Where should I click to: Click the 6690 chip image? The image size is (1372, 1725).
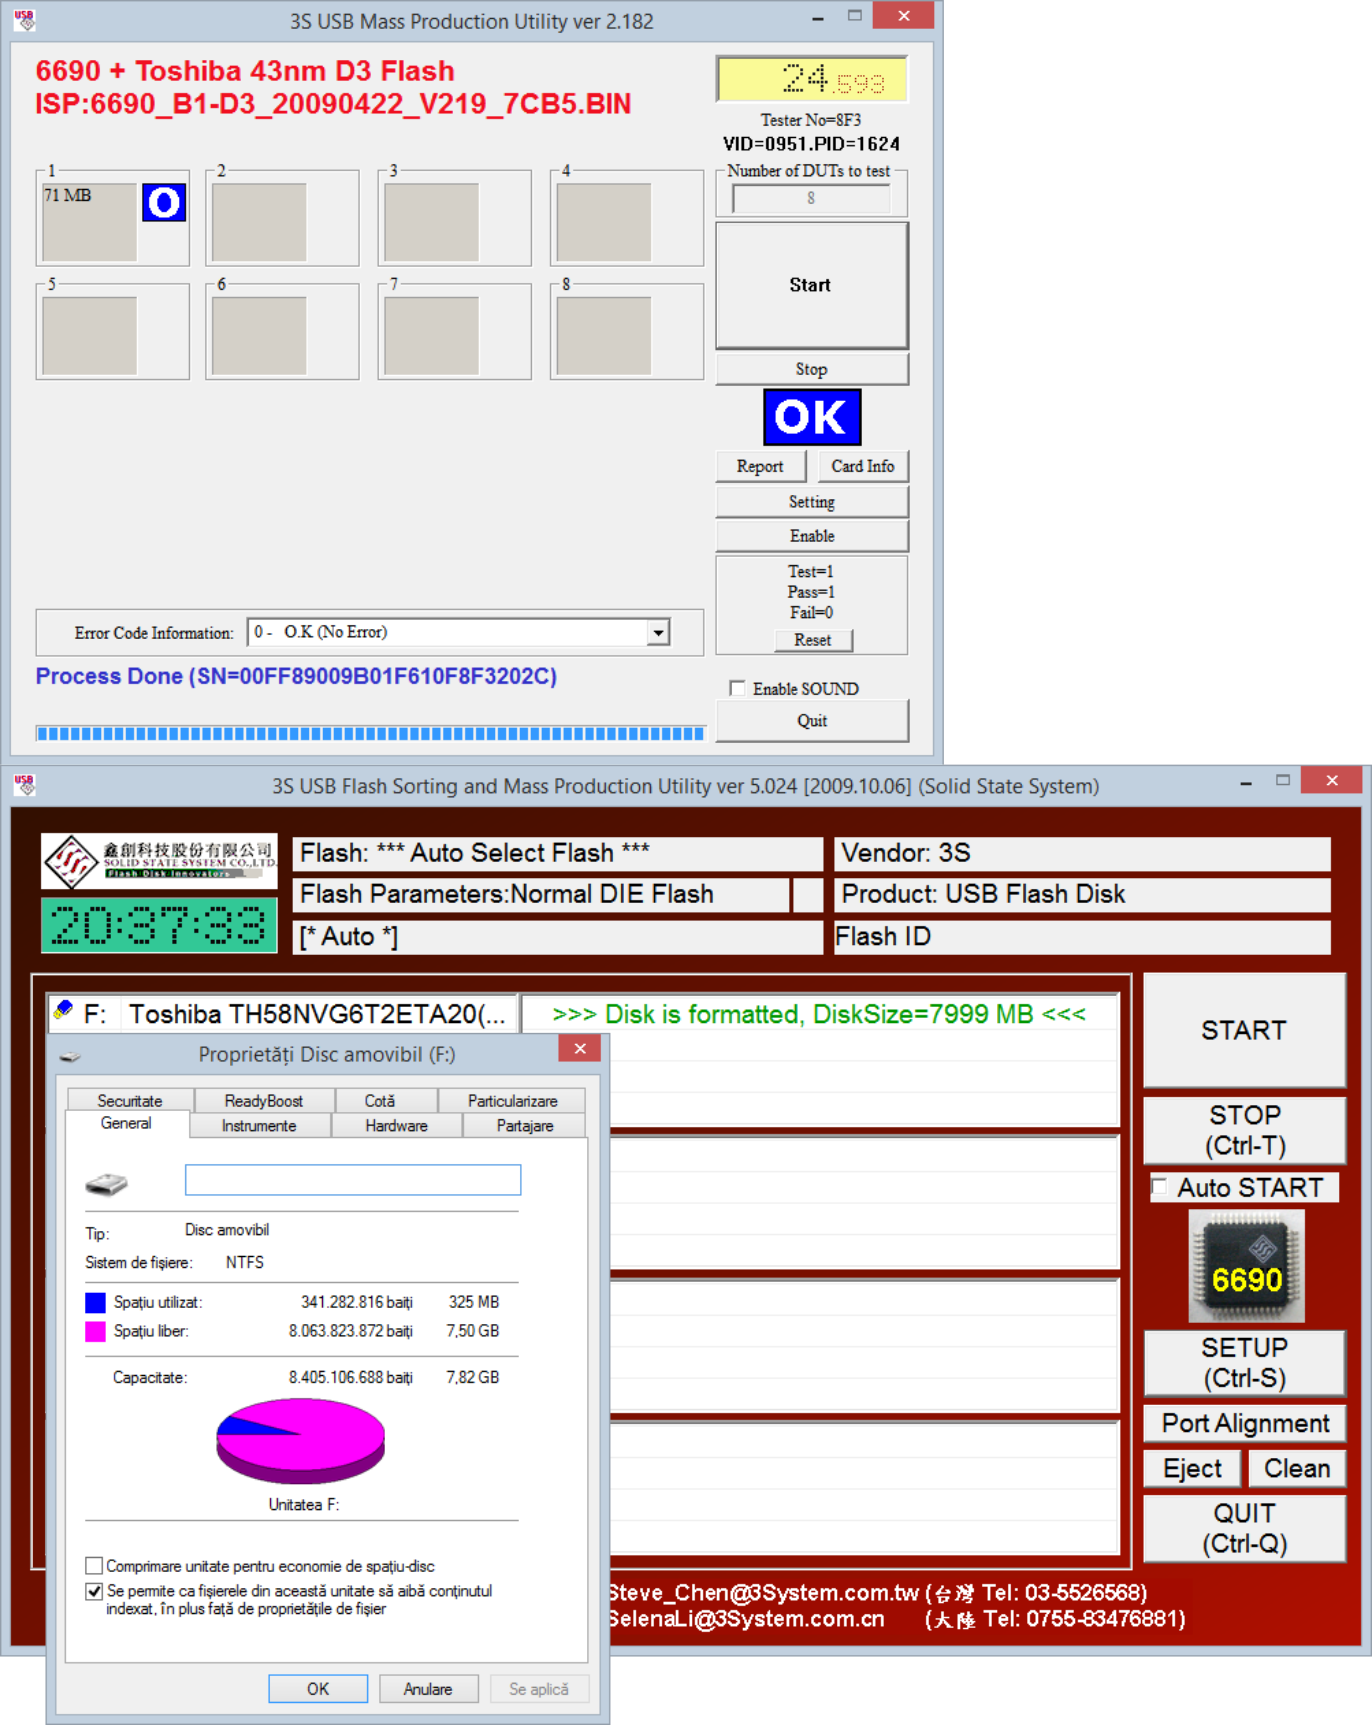(1246, 1266)
